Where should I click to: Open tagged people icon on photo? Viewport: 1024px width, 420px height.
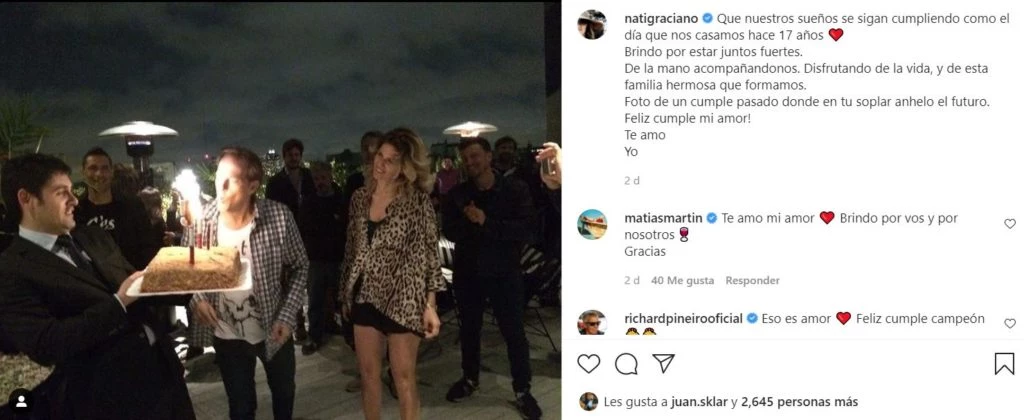point(21,400)
